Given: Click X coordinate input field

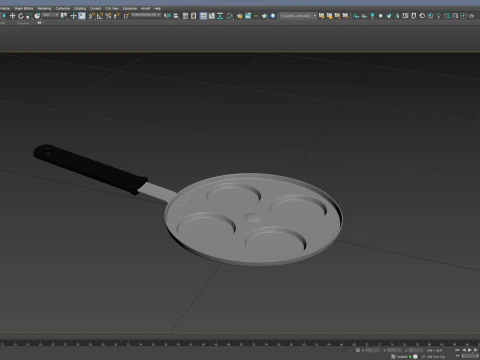Looking at the screenshot, I should (373, 350).
